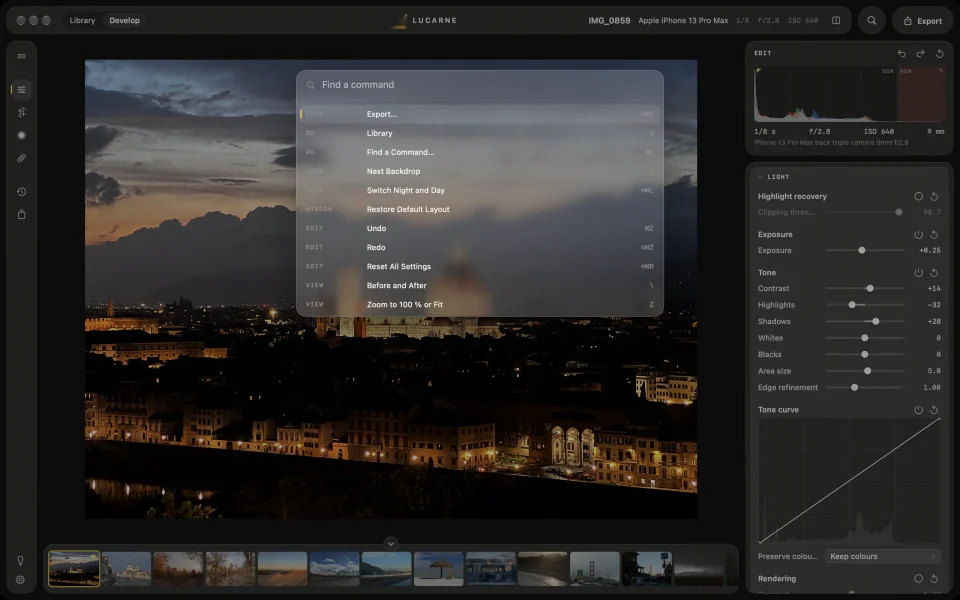Choose Switch Night and Day command
This screenshot has width=960, height=600.
[479, 190]
